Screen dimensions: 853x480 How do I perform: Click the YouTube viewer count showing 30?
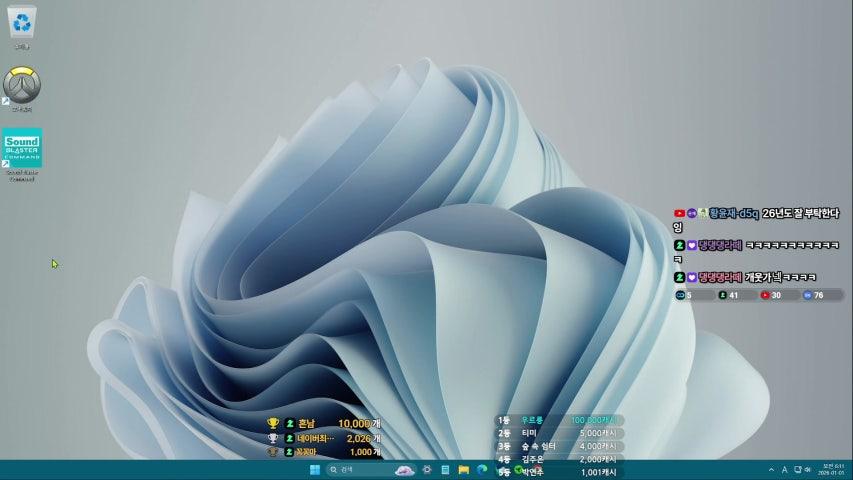771,295
